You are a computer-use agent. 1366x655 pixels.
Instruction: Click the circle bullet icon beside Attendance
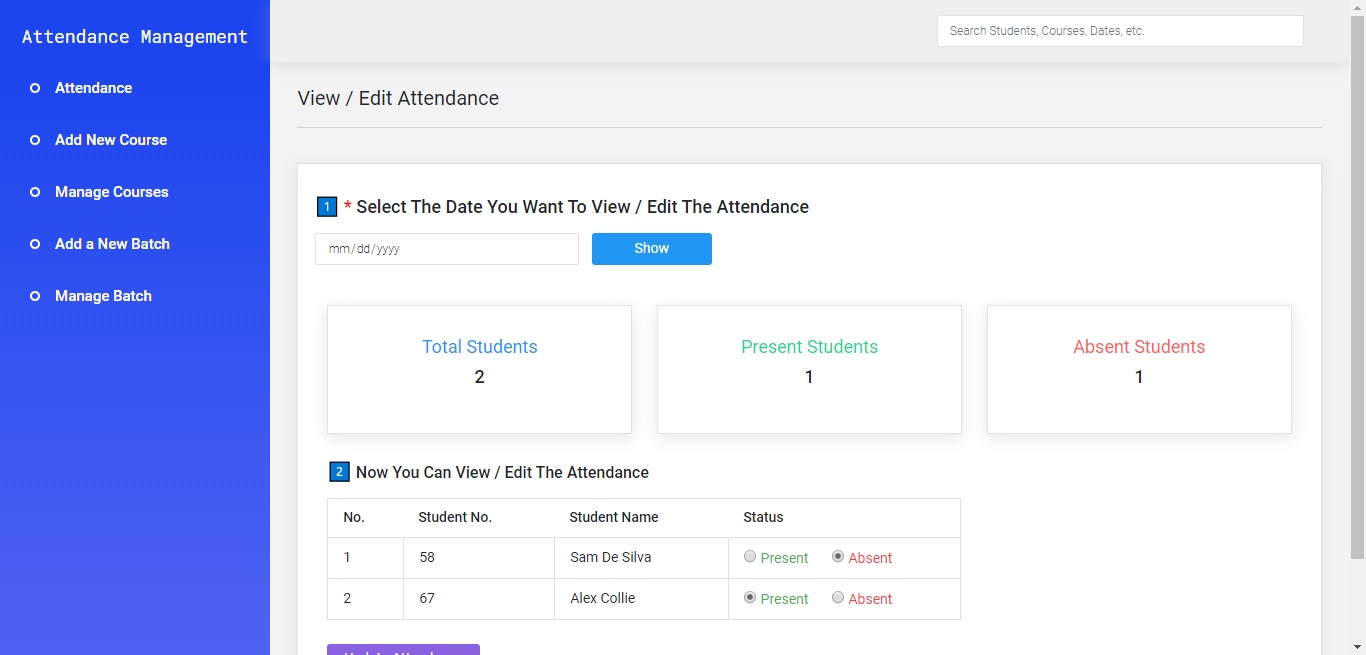point(35,88)
